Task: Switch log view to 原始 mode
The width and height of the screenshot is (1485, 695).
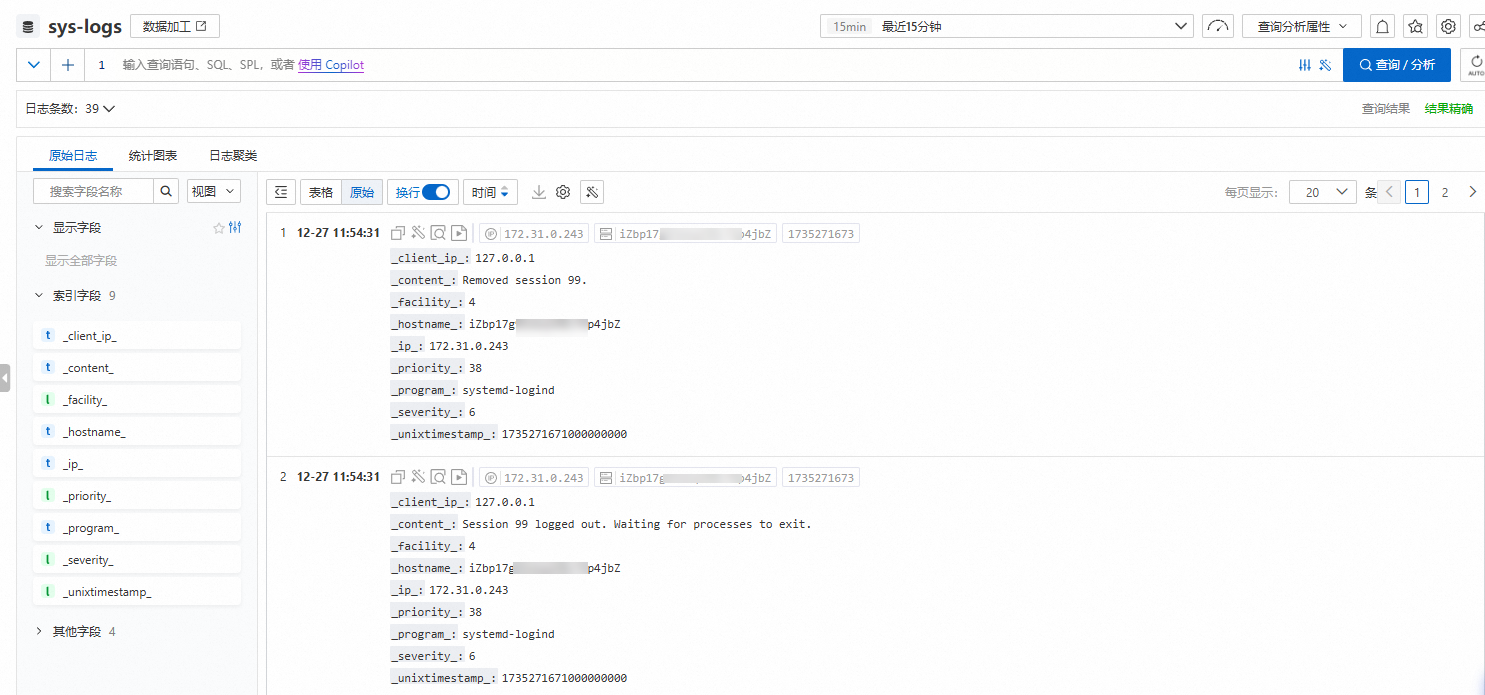Action: click(x=362, y=192)
